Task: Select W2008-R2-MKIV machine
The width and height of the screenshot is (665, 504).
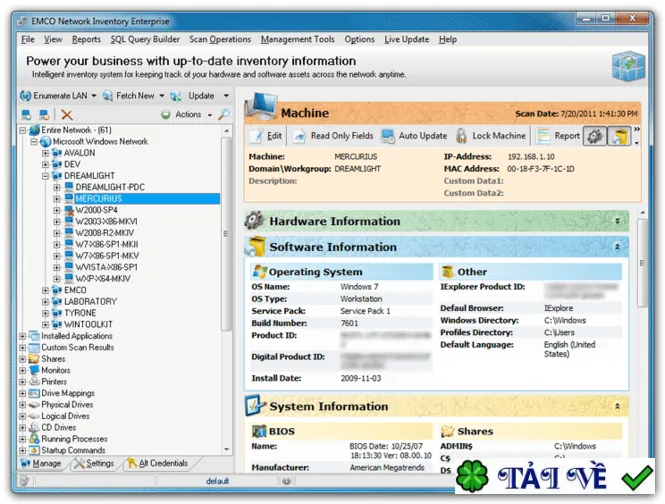Action: click(104, 233)
